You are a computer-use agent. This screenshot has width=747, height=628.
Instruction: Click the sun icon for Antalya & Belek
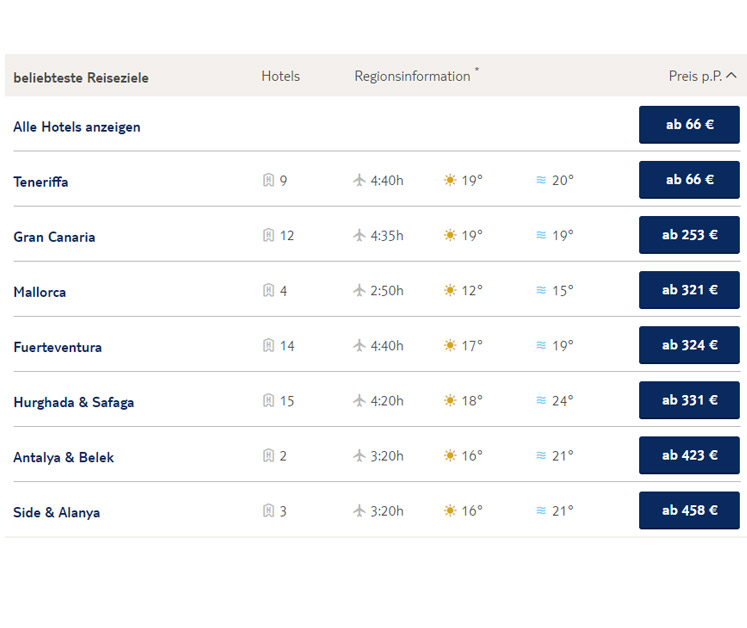(450, 456)
